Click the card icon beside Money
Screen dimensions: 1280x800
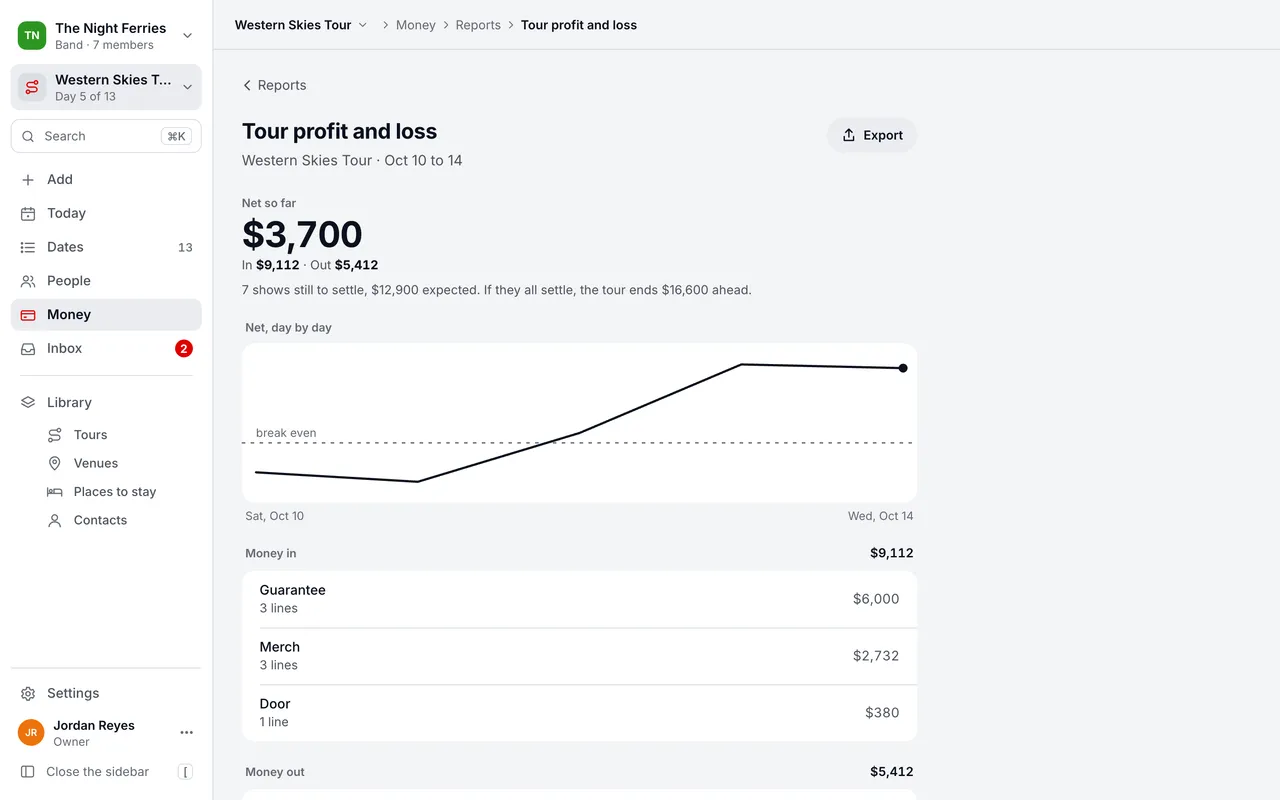28,315
